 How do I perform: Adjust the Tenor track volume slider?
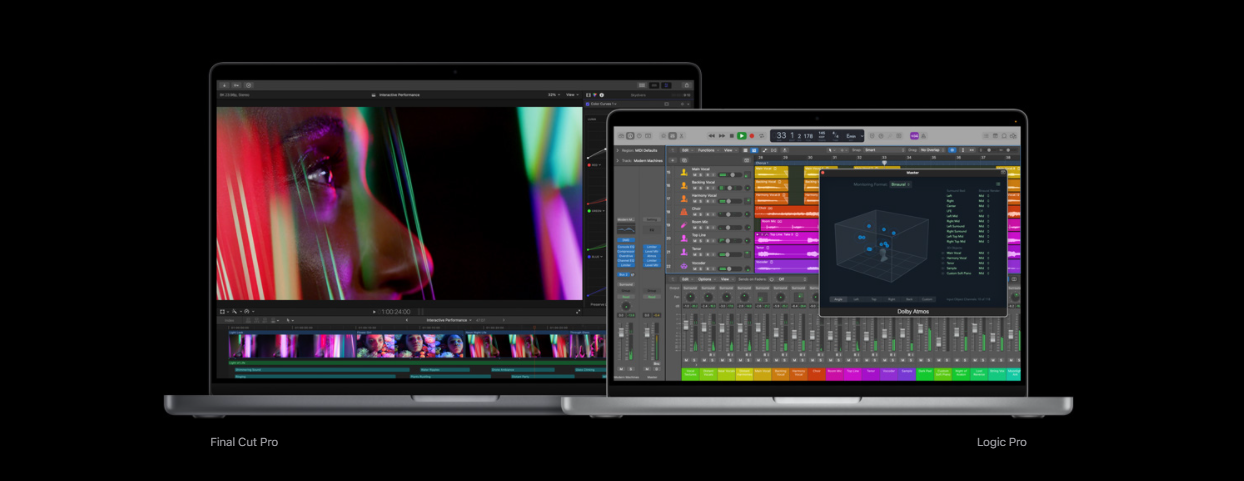click(730, 255)
